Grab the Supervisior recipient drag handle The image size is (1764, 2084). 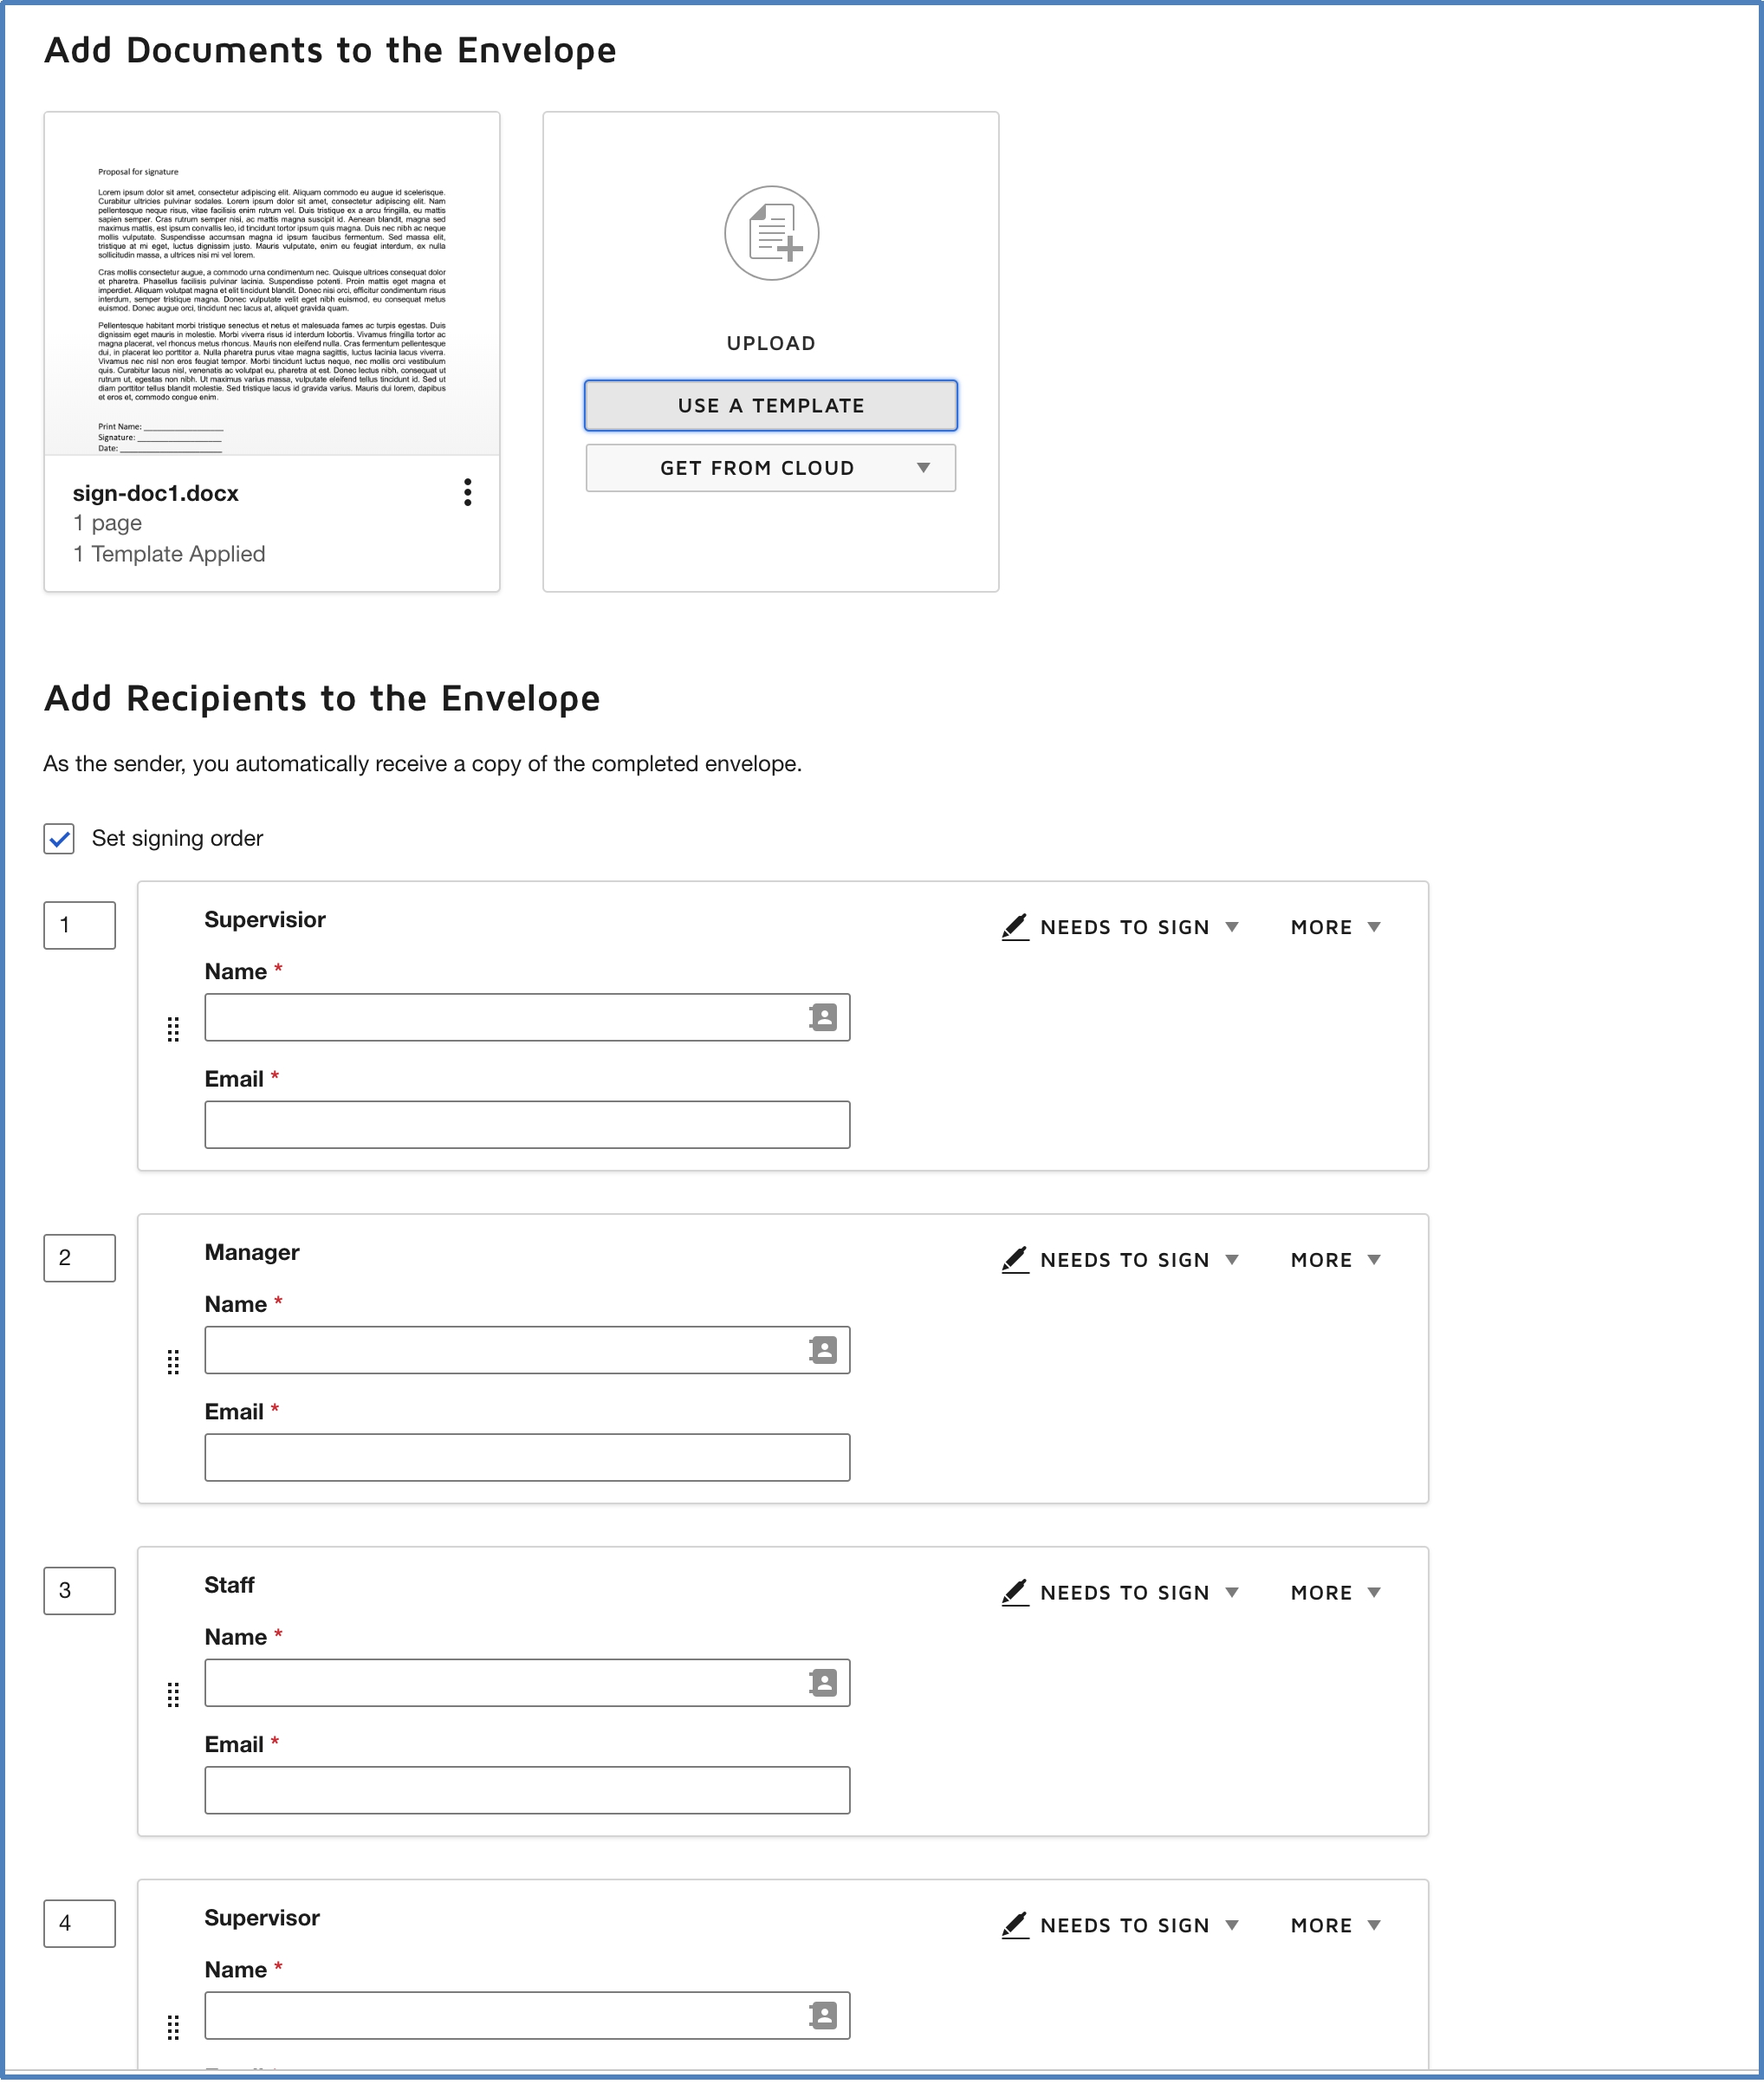pos(173,1029)
